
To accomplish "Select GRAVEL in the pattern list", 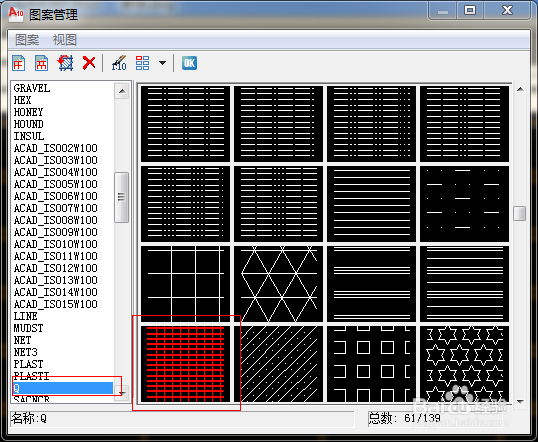I will (x=32, y=88).
